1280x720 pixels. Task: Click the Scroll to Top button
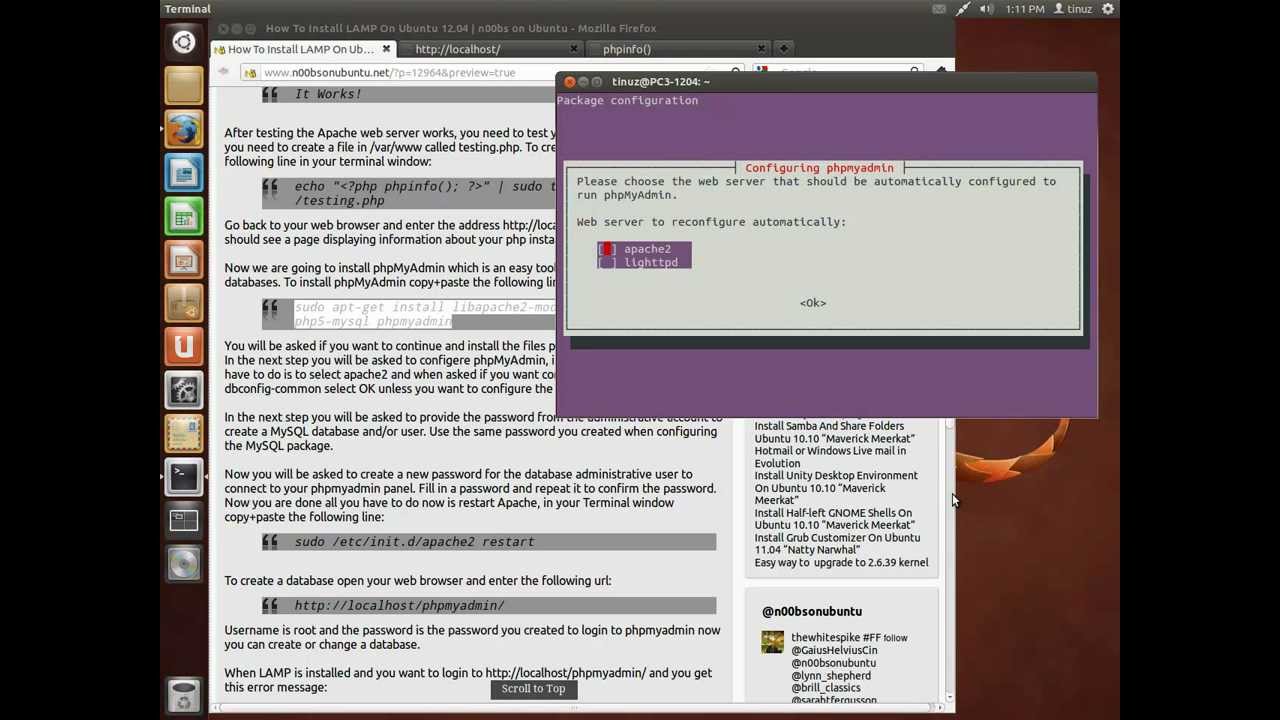[x=533, y=688]
